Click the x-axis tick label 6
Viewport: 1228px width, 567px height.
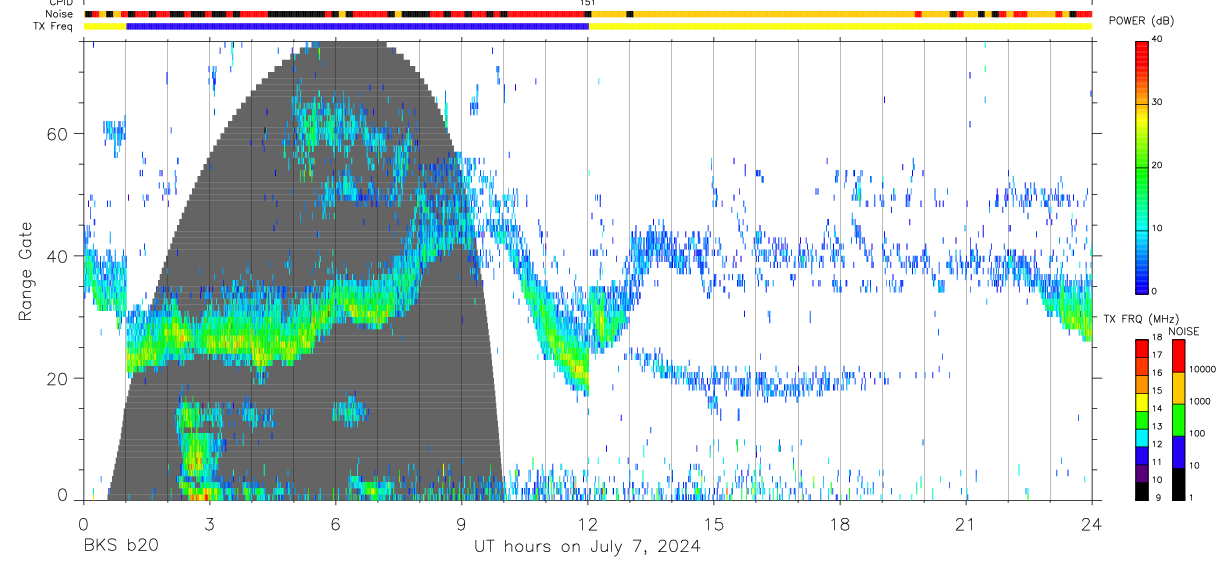[x=335, y=523]
